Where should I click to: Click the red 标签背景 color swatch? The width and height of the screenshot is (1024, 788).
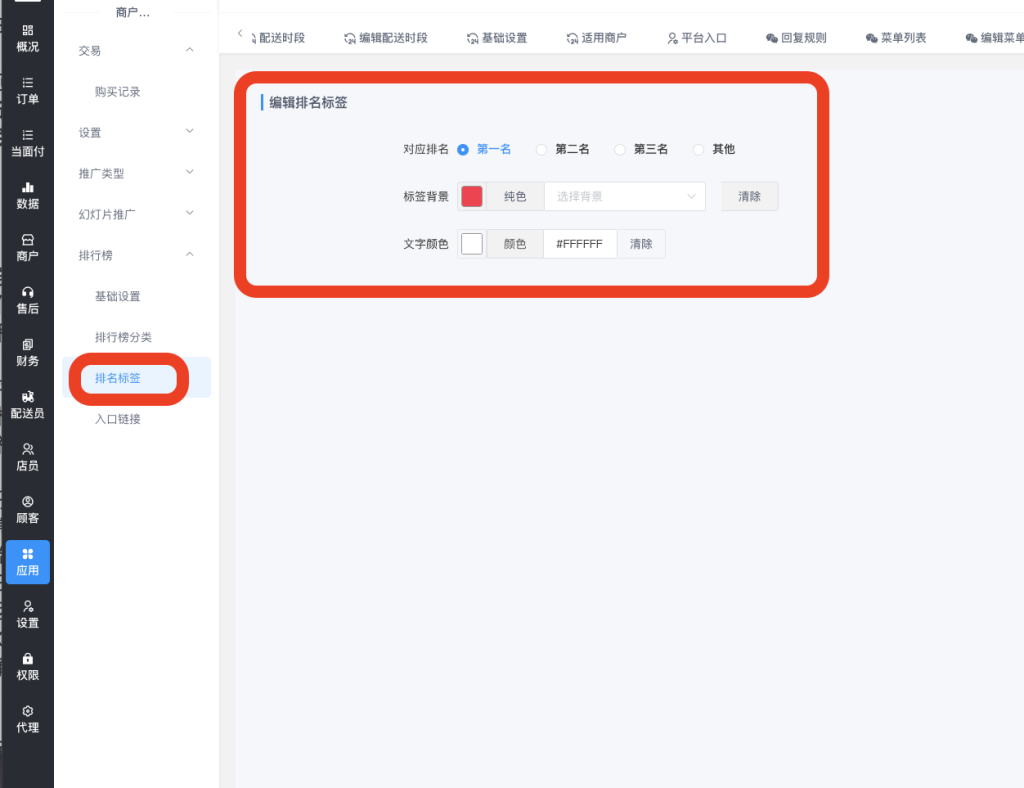(x=472, y=196)
